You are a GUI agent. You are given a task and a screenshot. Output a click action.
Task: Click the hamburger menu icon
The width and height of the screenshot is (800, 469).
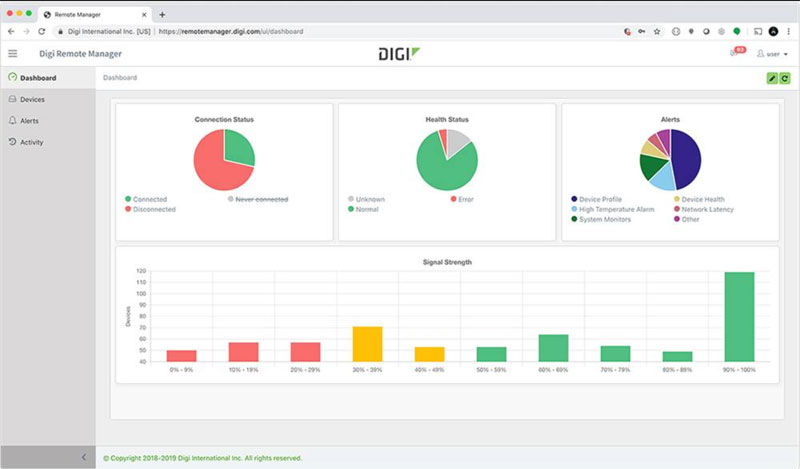(x=13, y=53)
